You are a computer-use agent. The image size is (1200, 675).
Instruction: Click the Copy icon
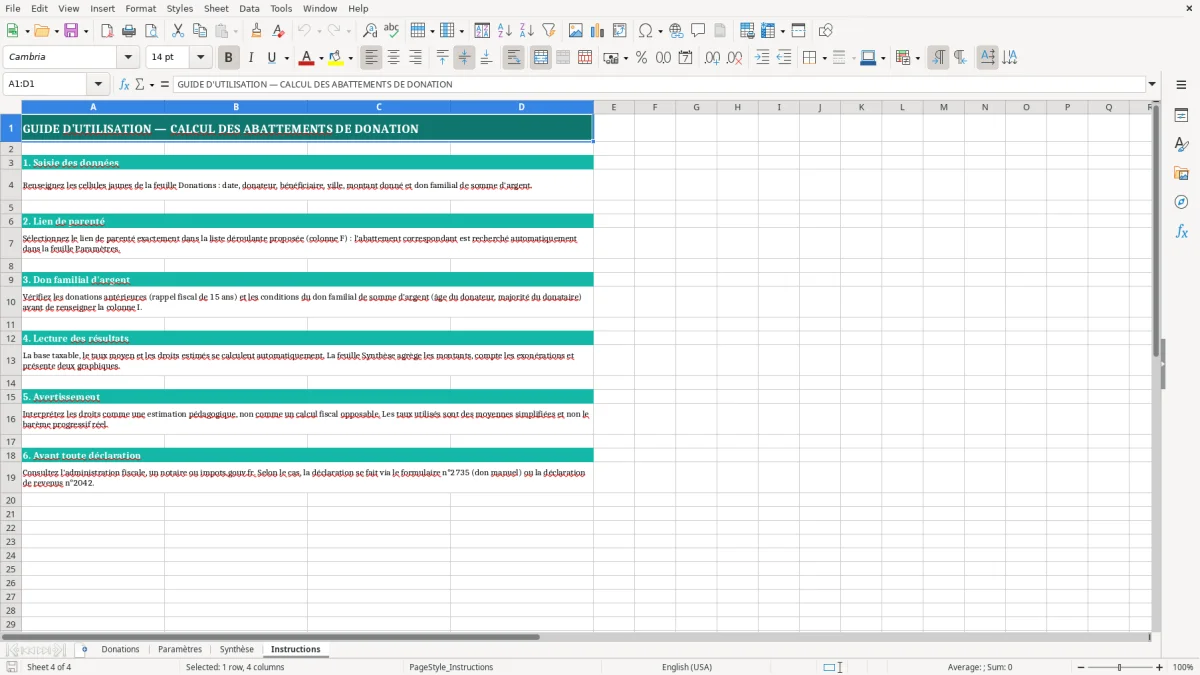pyautogui.click(x=199, y=31)
